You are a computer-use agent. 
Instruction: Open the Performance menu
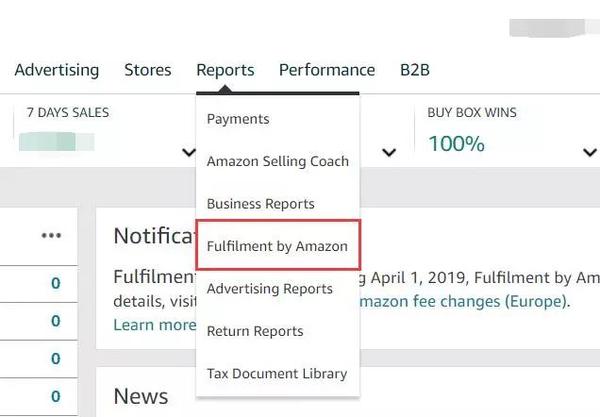pos(327,70)
